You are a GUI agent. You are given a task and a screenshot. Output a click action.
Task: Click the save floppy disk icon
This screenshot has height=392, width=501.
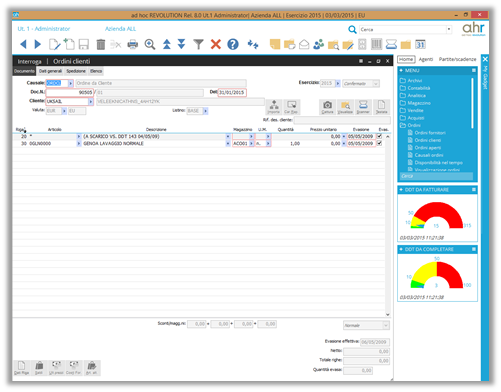pos(83,44)
